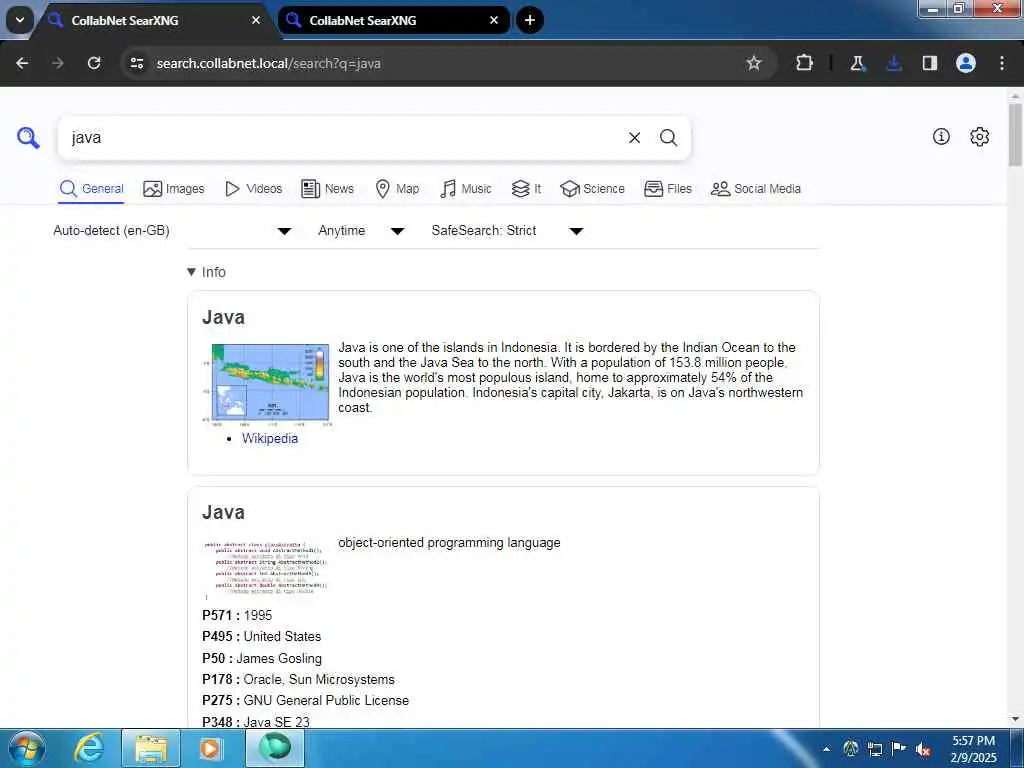Click the 'P571 : 1995' row
Screen dimensions: 1024x768
coord(237,615)
